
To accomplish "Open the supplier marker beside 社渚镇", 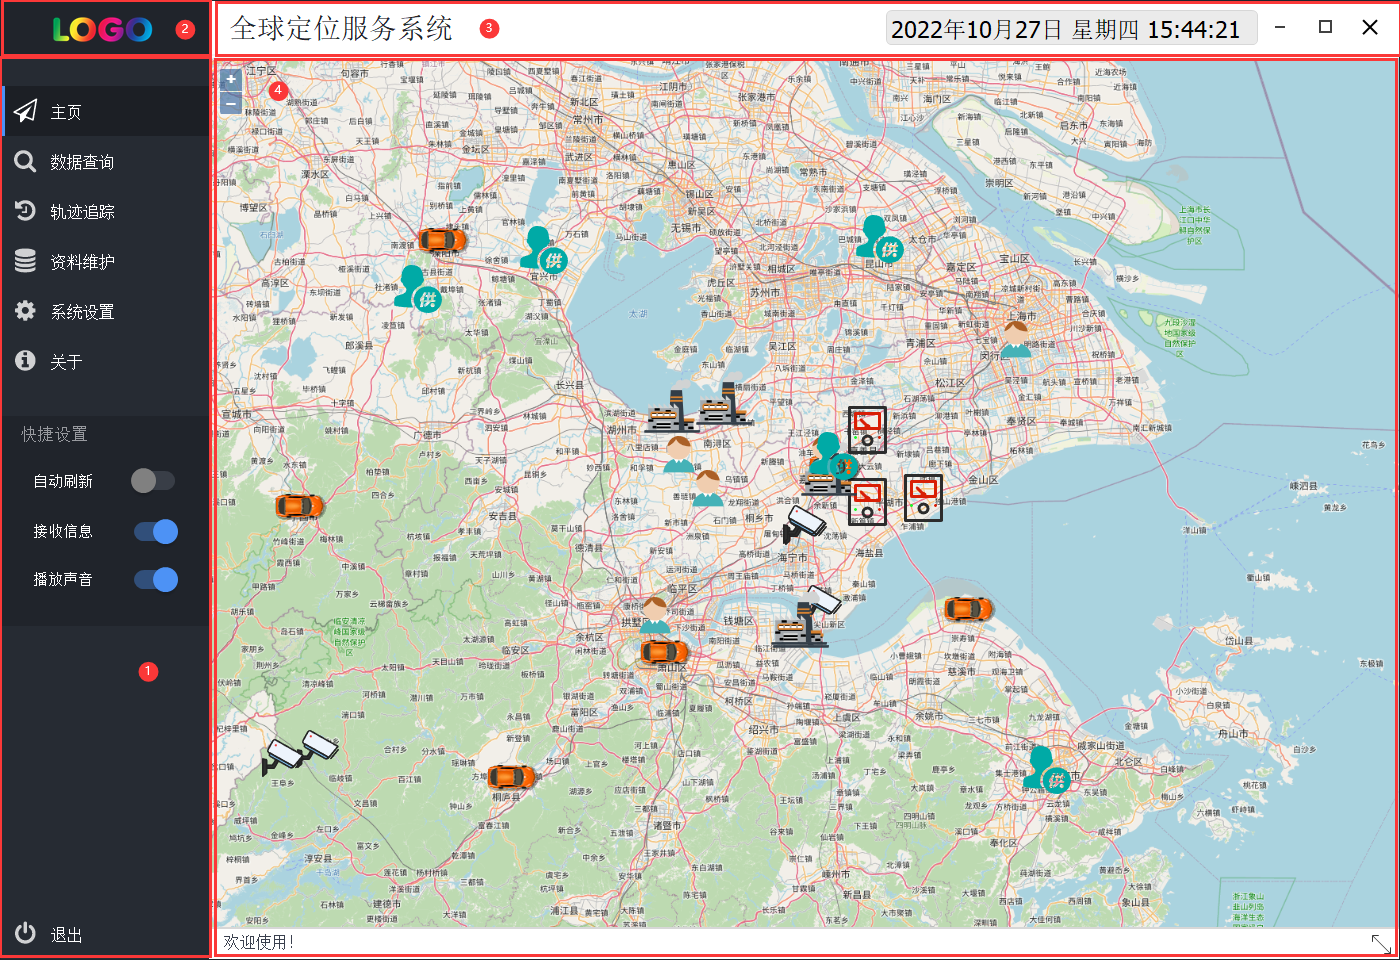I will (418, 288).
